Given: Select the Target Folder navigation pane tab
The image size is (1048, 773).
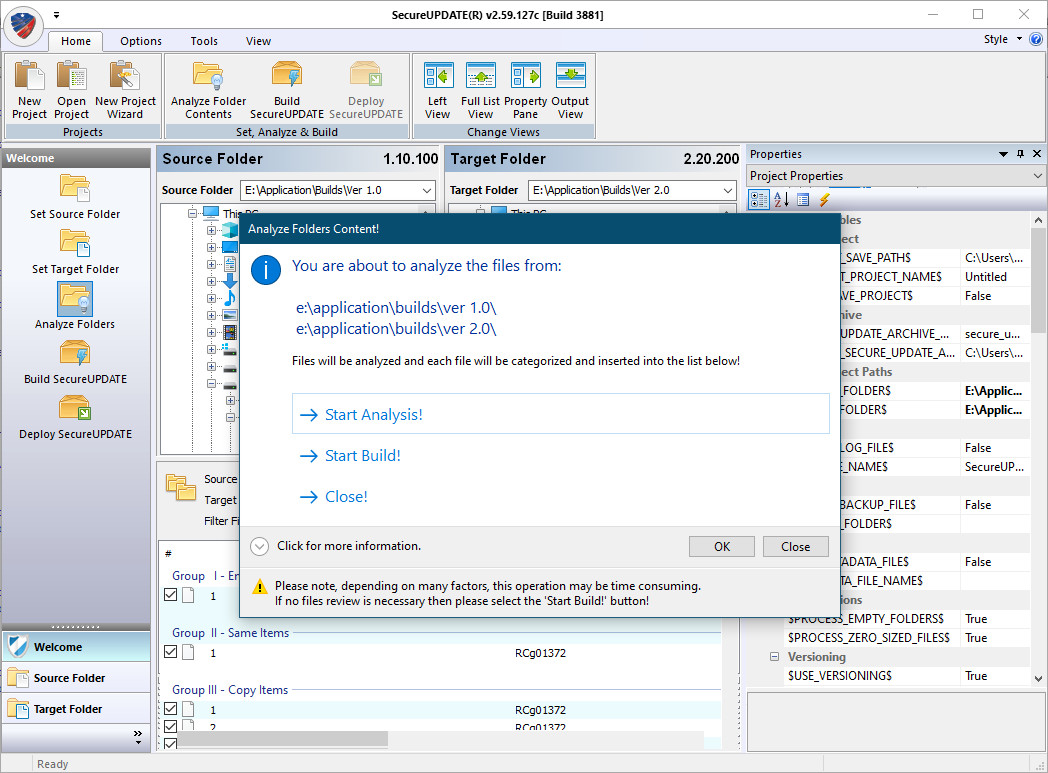Looking at the screenshot, I should tap(76, 709).
